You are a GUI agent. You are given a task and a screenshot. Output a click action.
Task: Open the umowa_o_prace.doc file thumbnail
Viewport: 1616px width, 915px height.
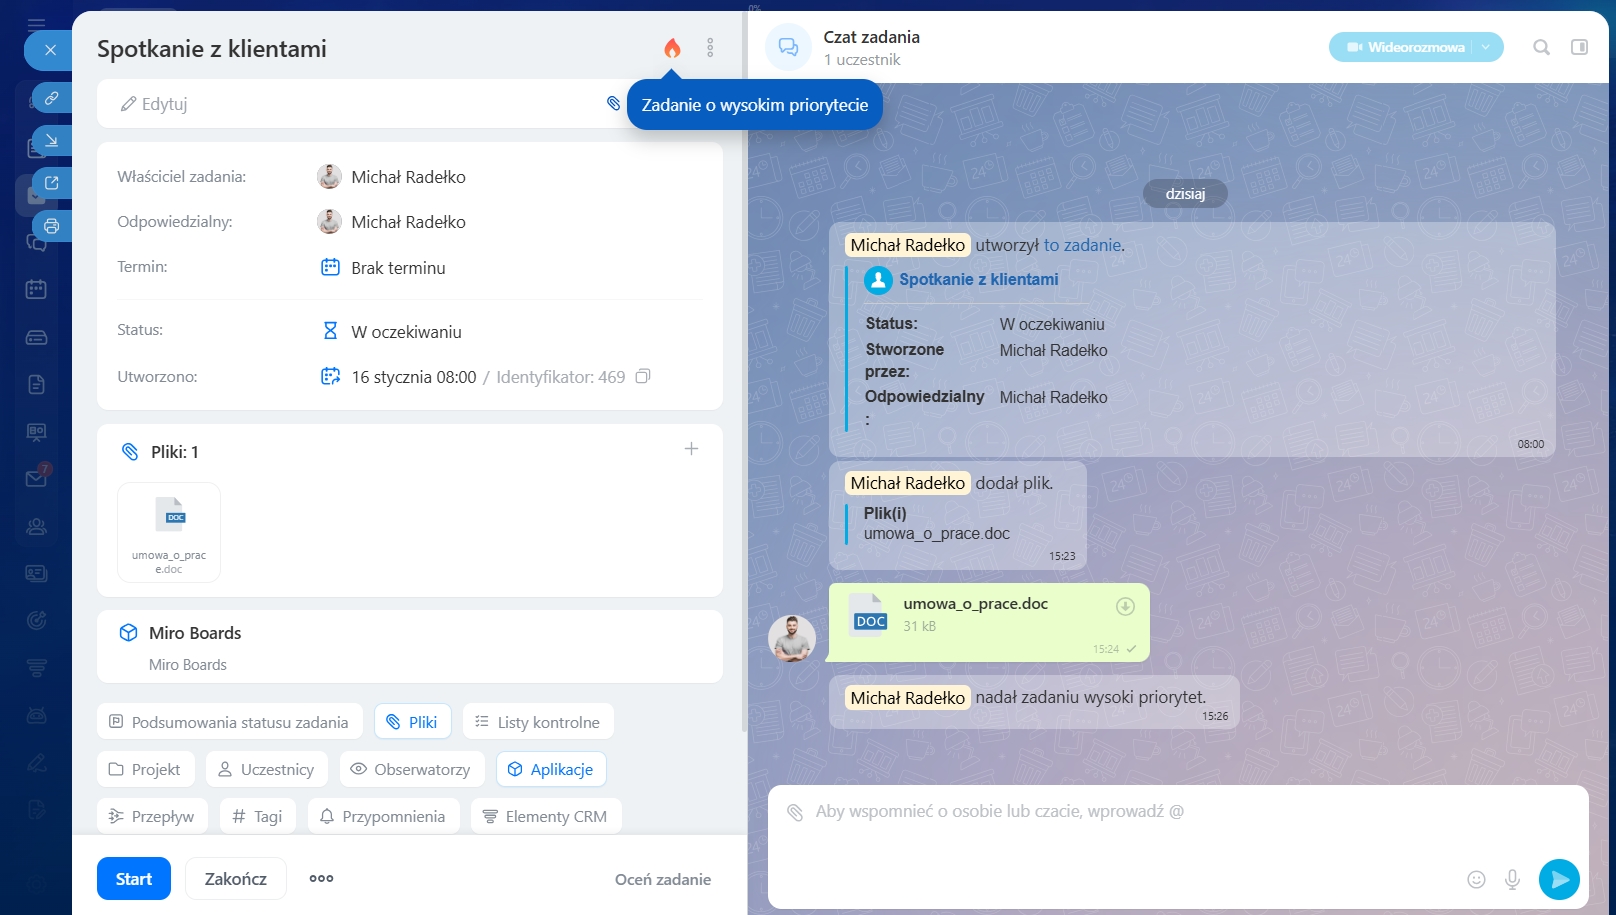tap(169, 532)
